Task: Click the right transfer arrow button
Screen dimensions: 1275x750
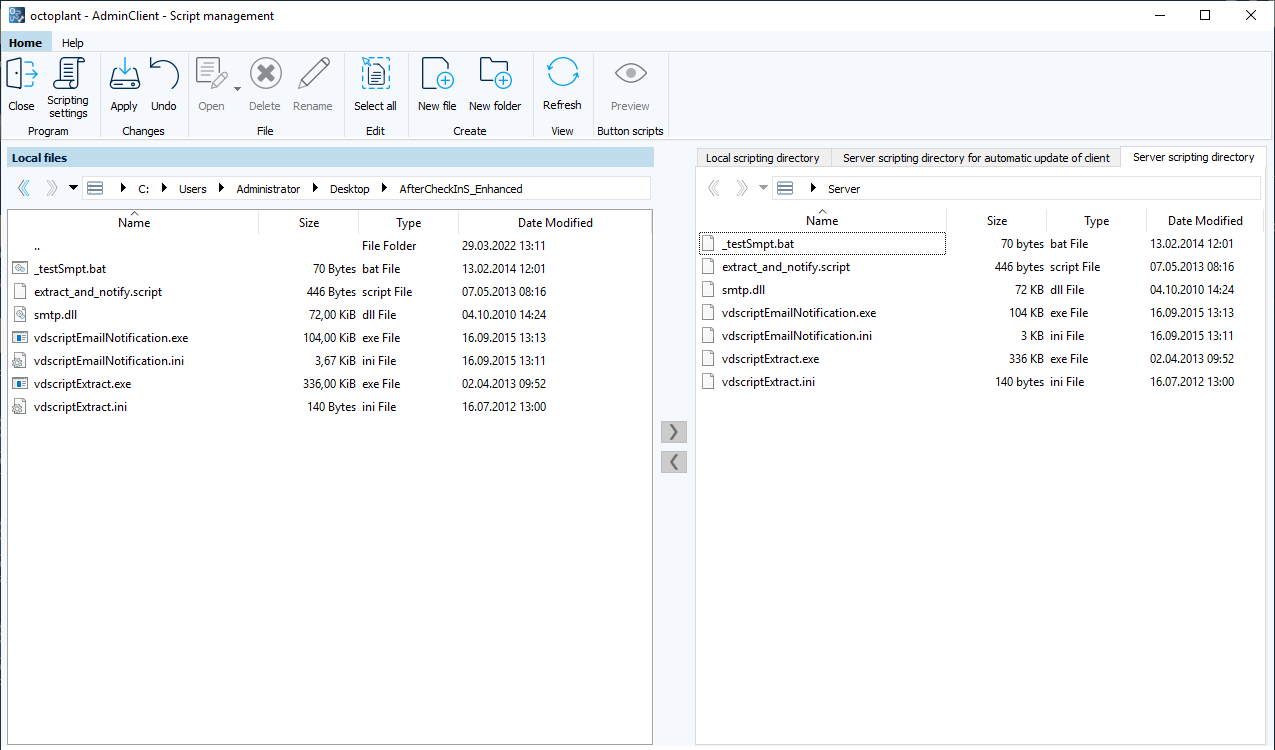Action: click(x=673, y=431)
